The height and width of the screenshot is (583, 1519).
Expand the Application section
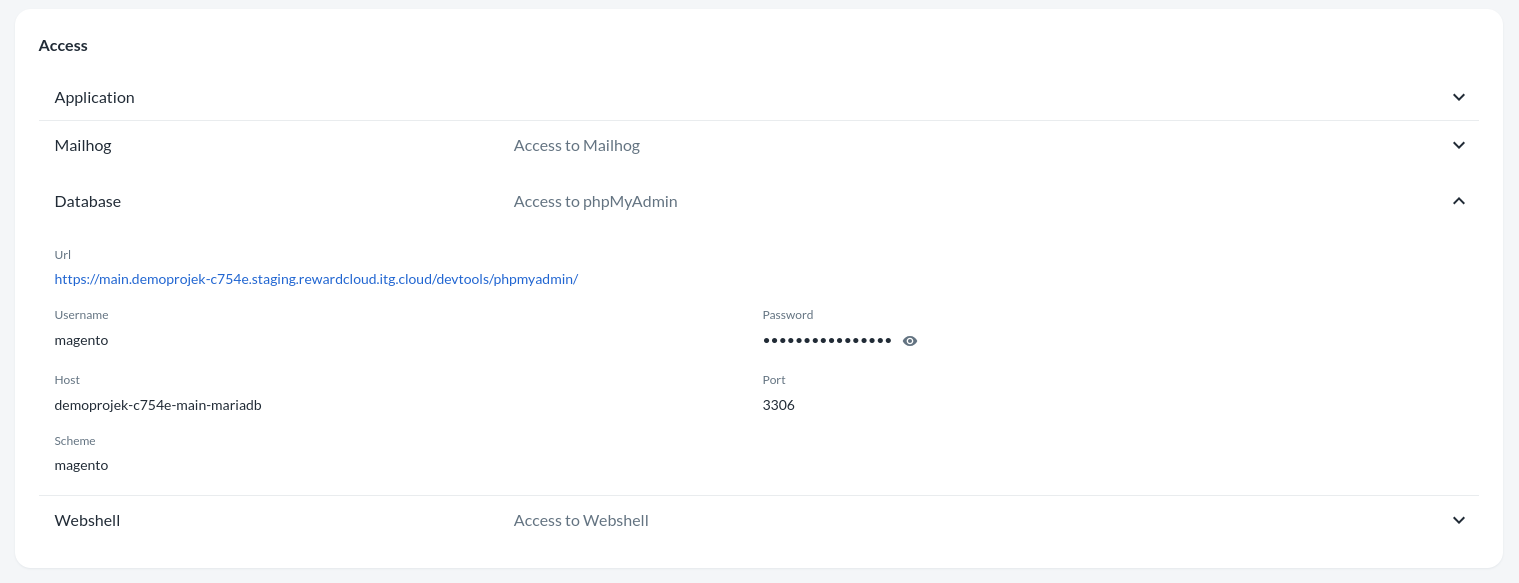[1459, 97]
